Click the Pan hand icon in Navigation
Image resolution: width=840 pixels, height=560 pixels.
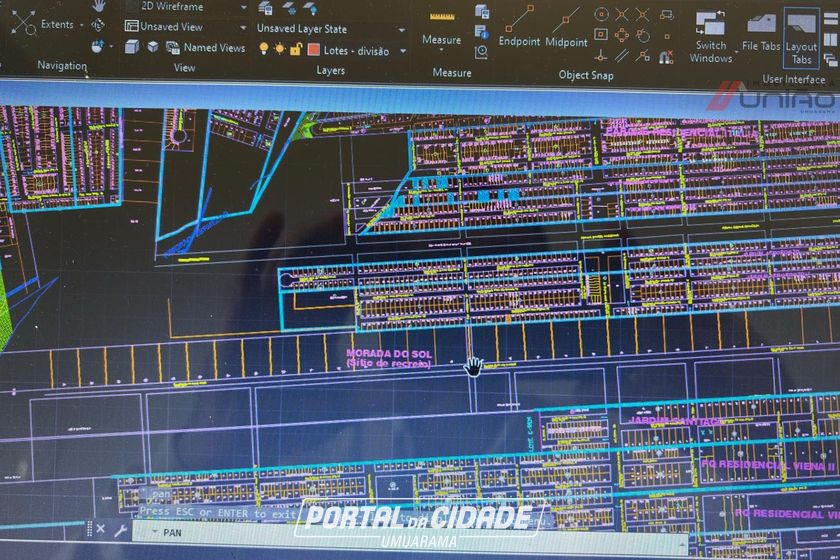99,5
